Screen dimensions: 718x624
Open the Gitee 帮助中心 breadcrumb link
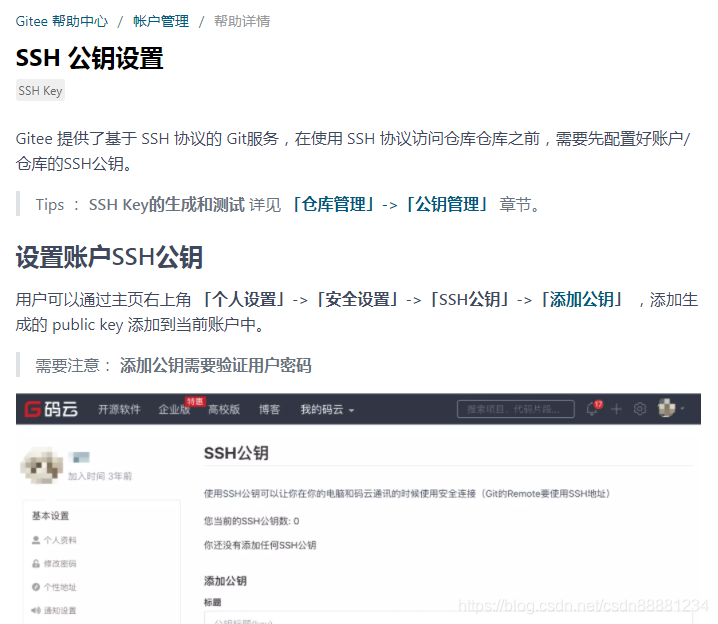click(62, 21)
